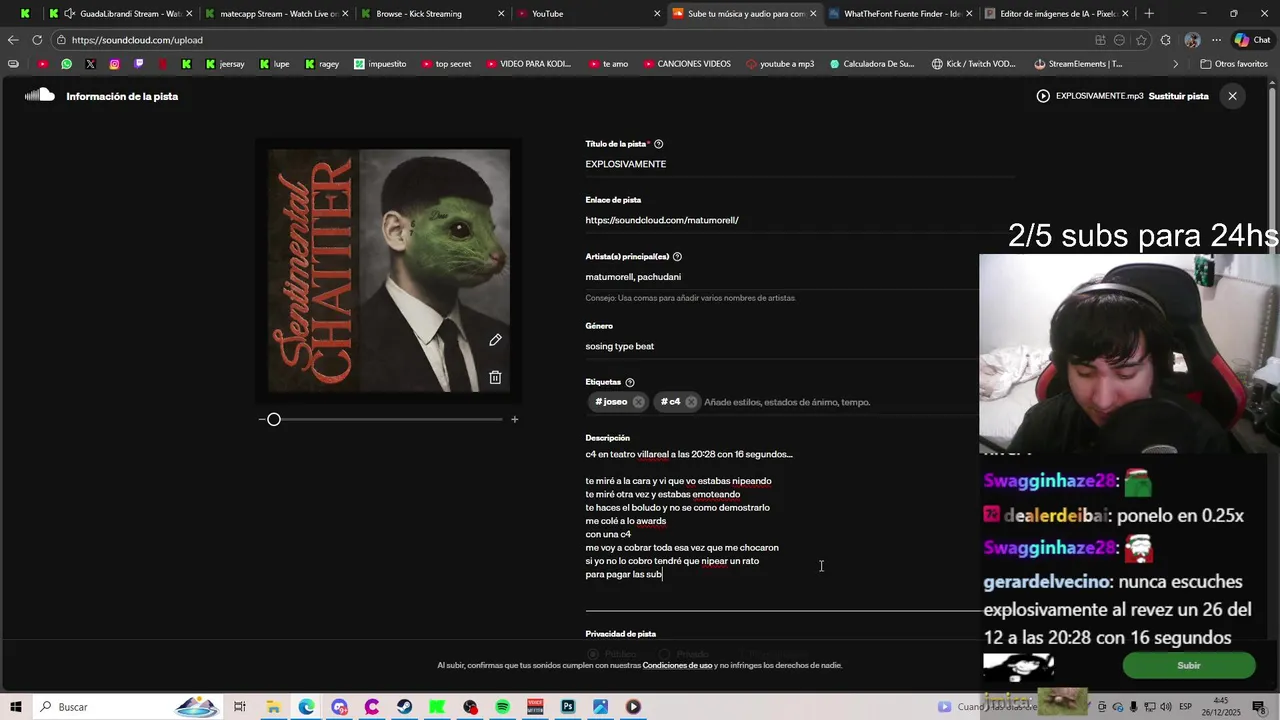The image size is (1280, 720).
Task: Expand the bookmarks overflow chevron
Action: click(1176, 64)
